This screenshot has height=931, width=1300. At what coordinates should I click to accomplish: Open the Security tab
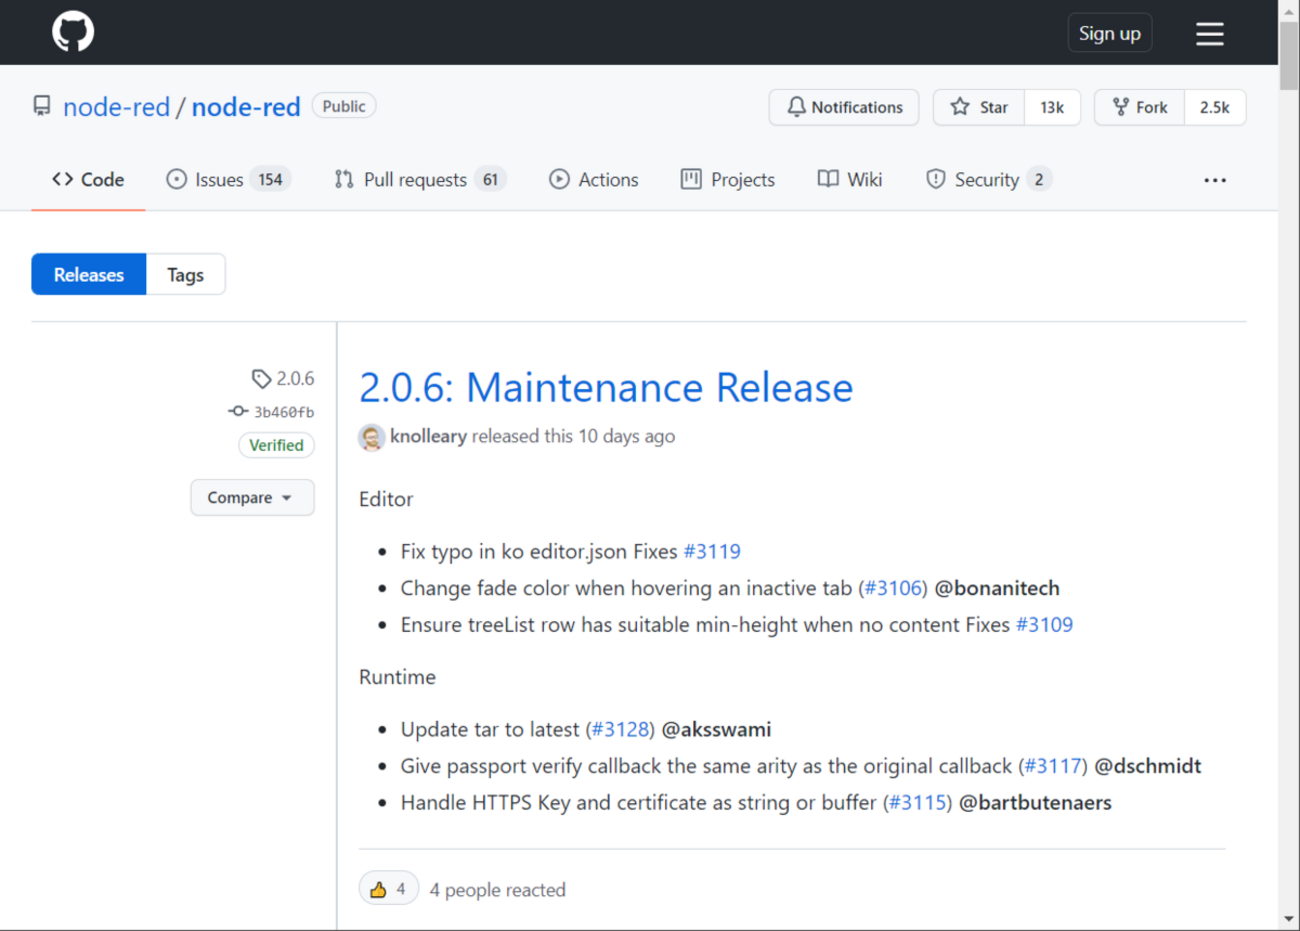pos(988,180)
